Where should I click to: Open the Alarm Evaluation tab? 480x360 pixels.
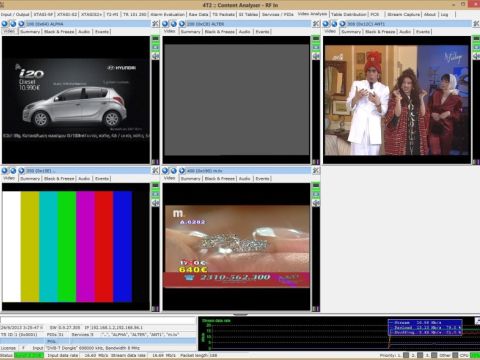click(167, 14)
